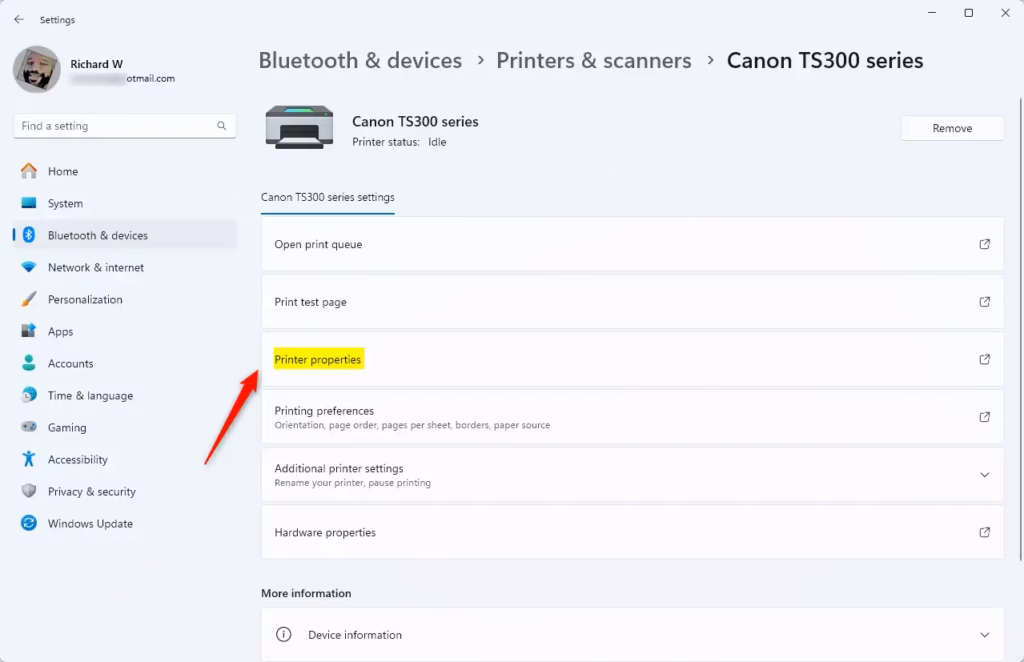1024x662 pixels.
Task: Open Accounts settings in sidebar
Action: [x=125, y=363]
